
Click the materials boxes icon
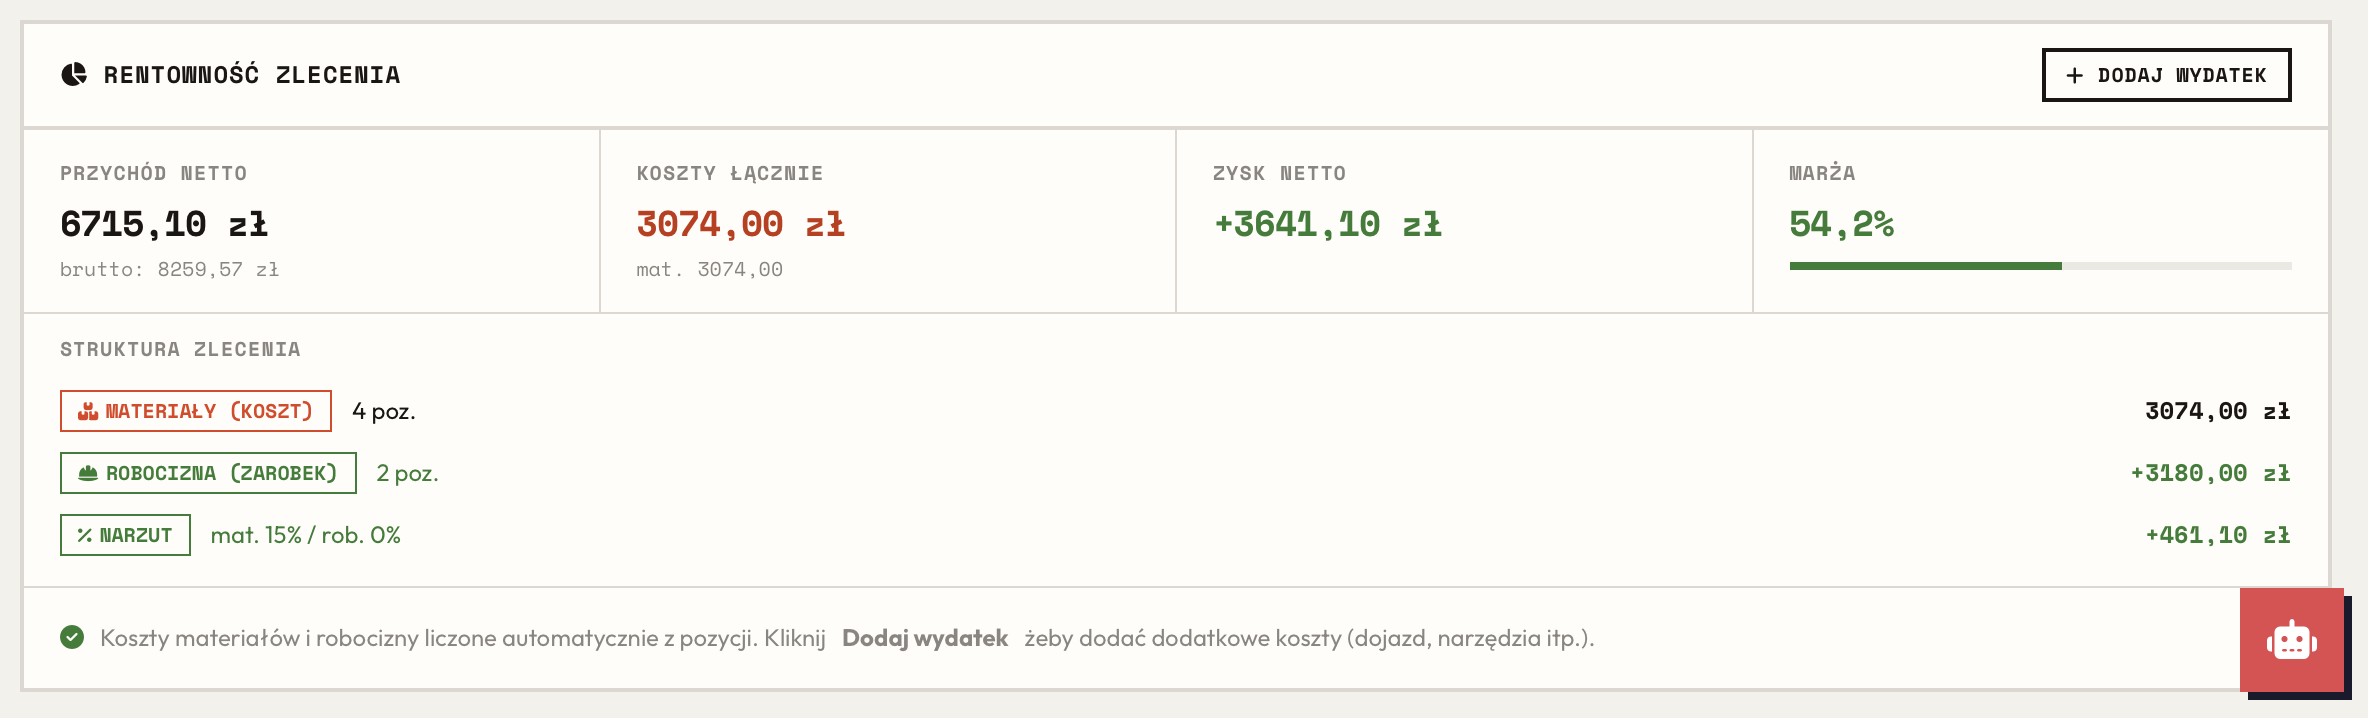click(x=88, y=412)
